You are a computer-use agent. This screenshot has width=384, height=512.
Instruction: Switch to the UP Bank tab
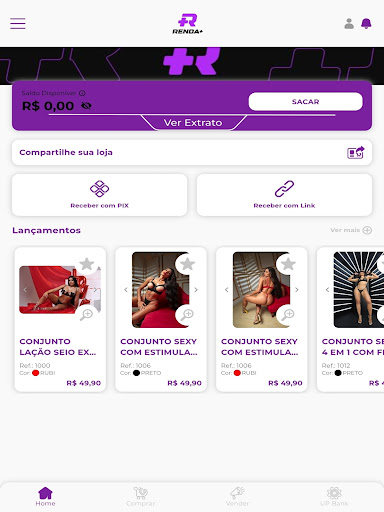[x=334, y=496]
